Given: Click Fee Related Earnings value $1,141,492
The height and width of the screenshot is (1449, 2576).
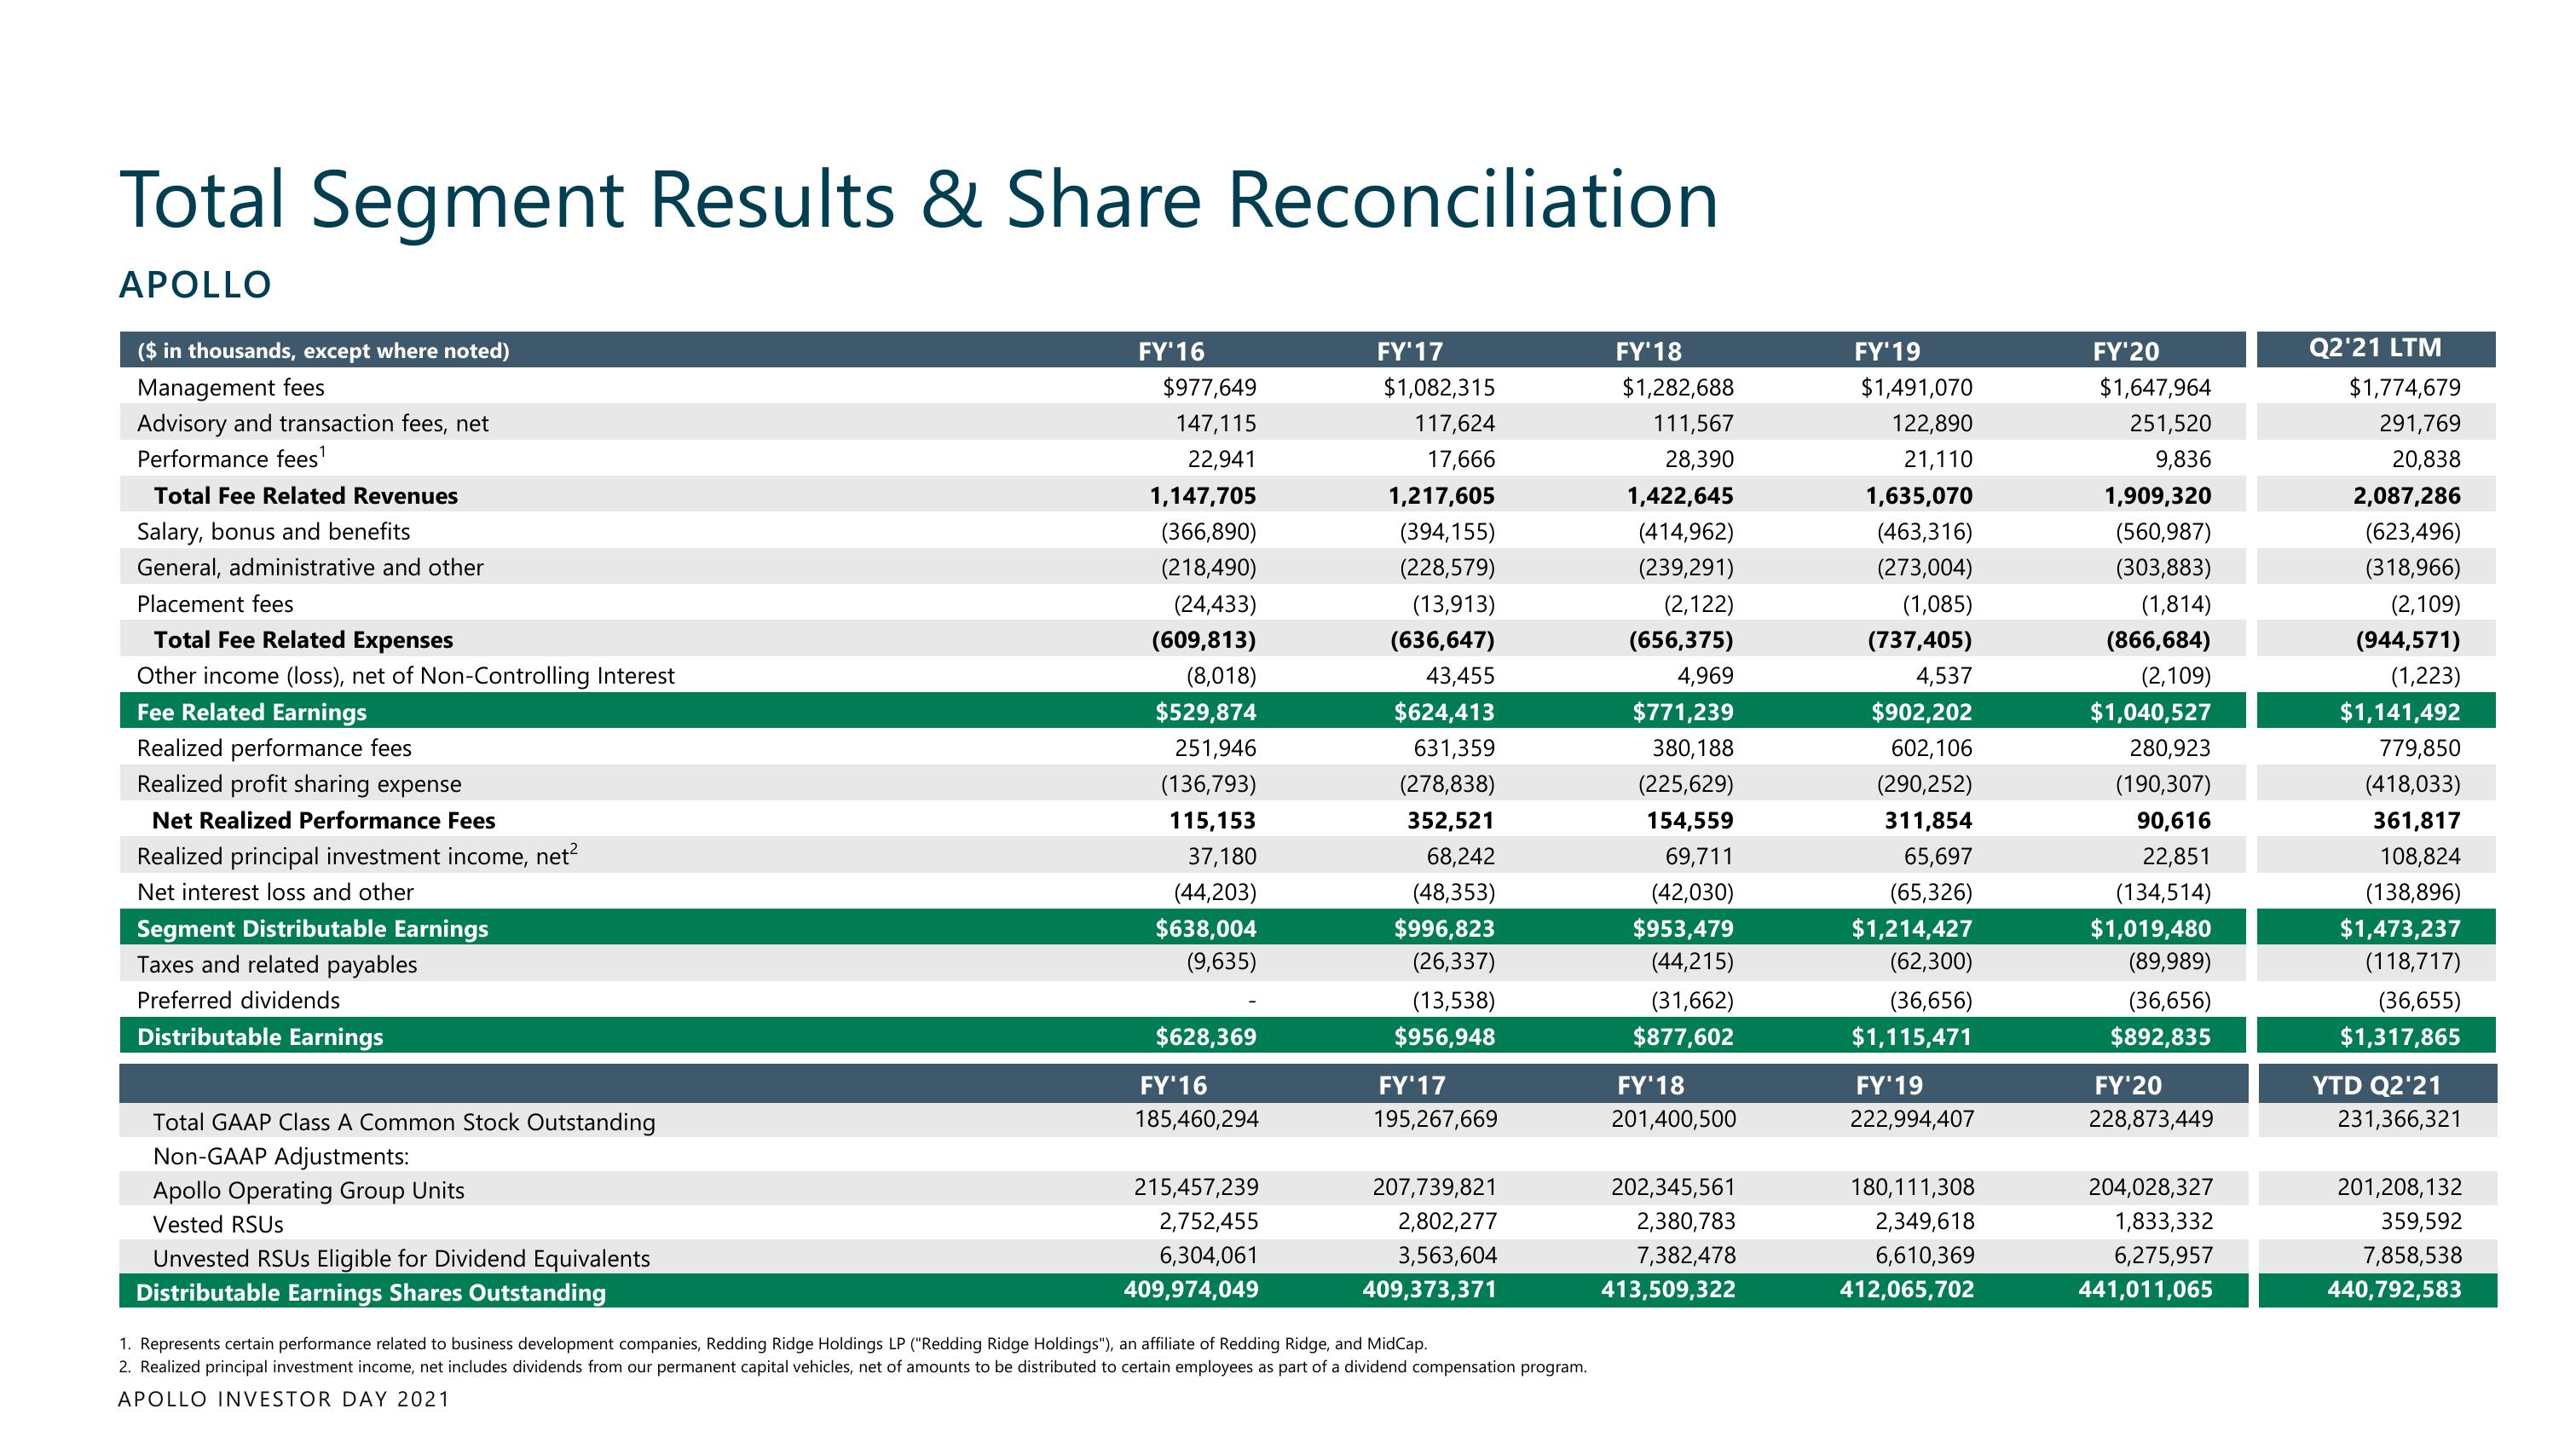Looking at the screenshot, I should (2399, 712).
